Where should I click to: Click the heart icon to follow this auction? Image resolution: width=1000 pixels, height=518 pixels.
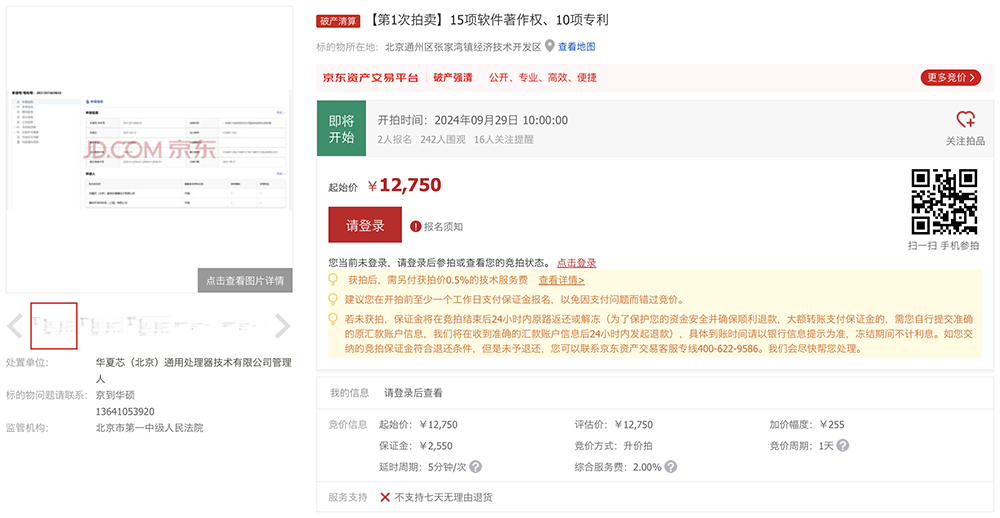[x=965, y=120]
